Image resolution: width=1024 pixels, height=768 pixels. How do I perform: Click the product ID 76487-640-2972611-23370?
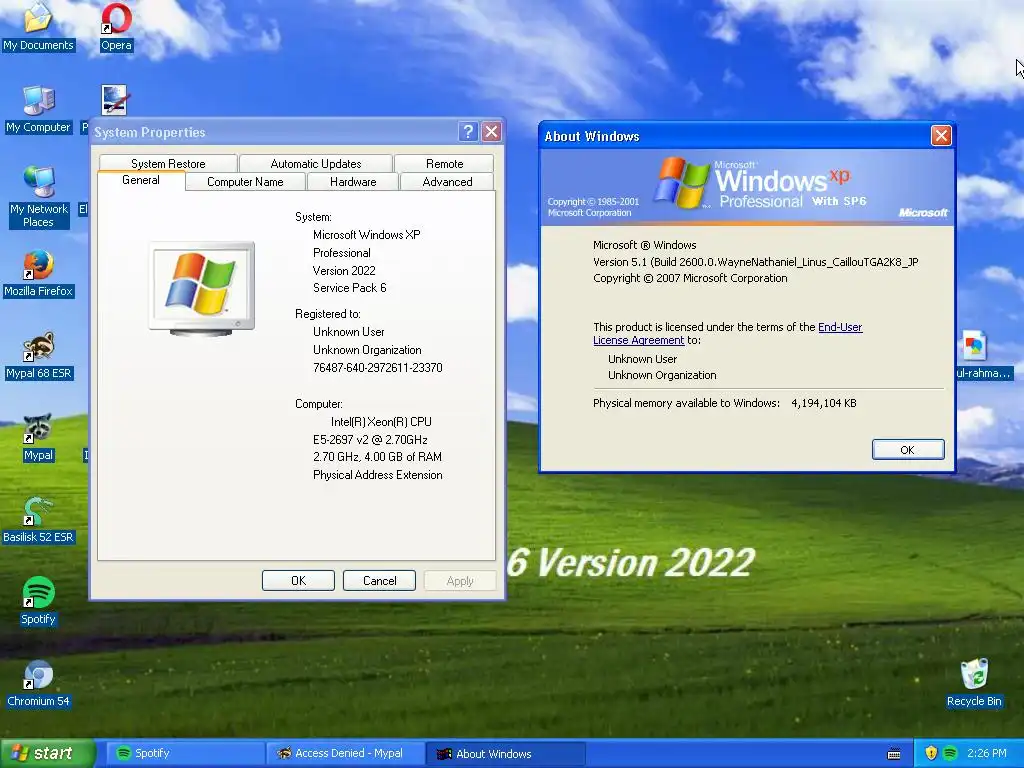tap(377, 368)
